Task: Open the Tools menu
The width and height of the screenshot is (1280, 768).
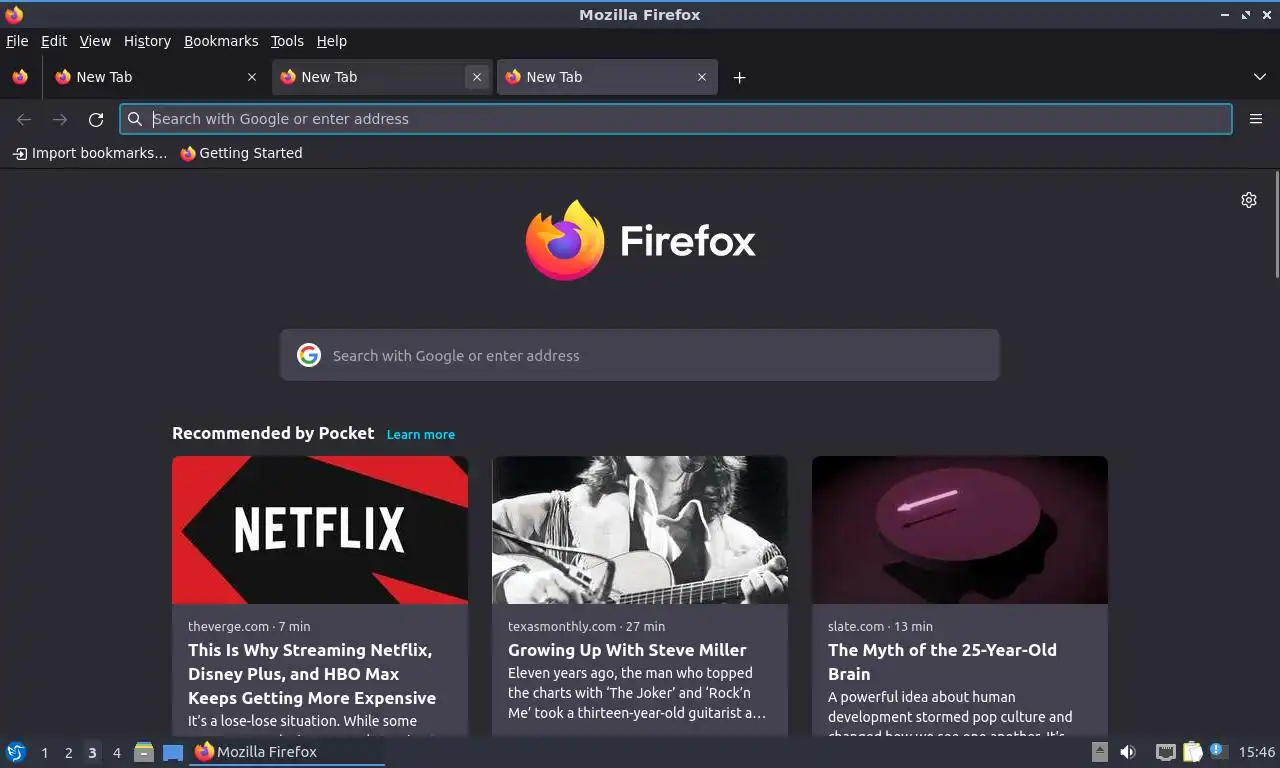Action: point(287,41)
